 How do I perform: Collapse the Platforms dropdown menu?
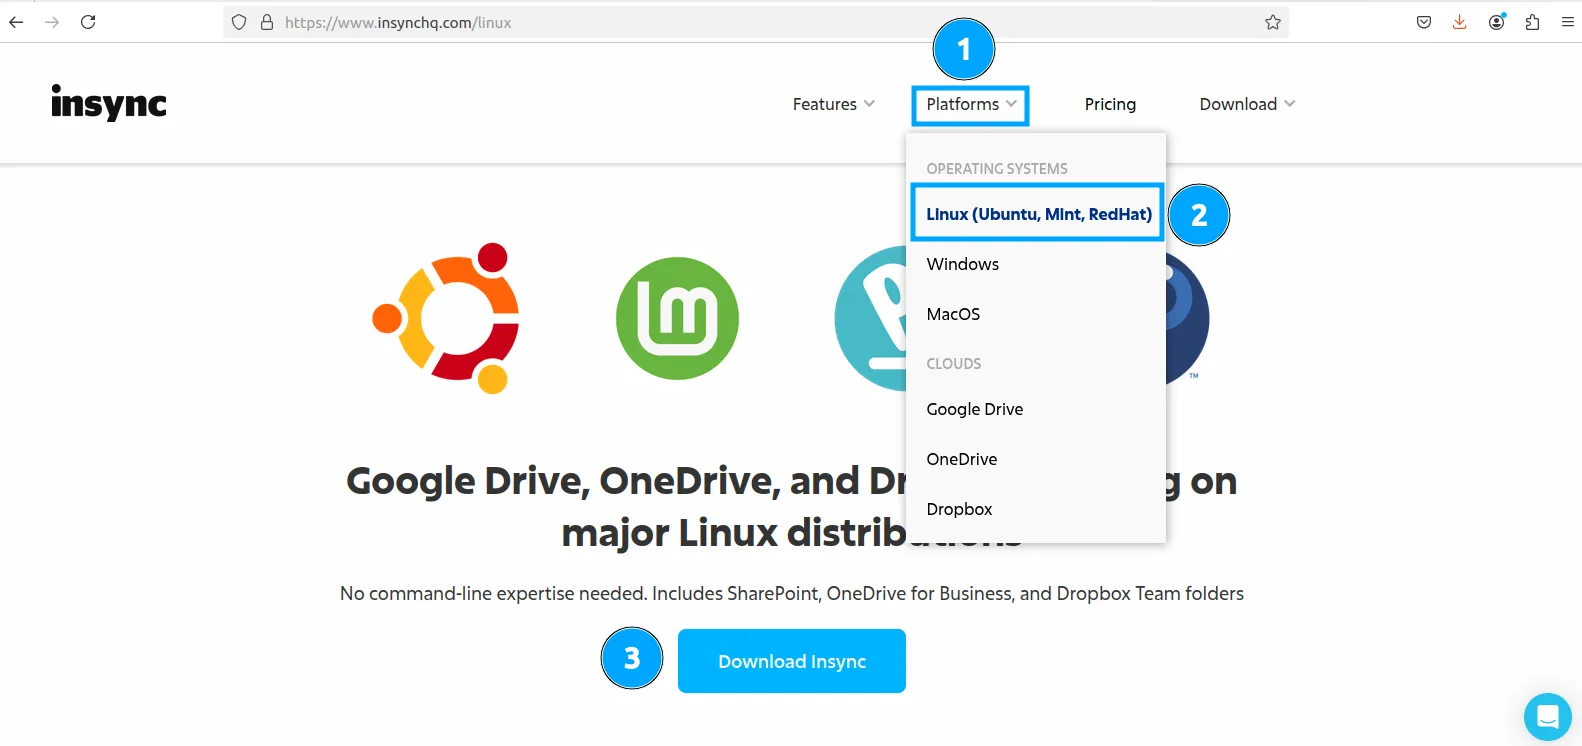click(x=970, y=104)
